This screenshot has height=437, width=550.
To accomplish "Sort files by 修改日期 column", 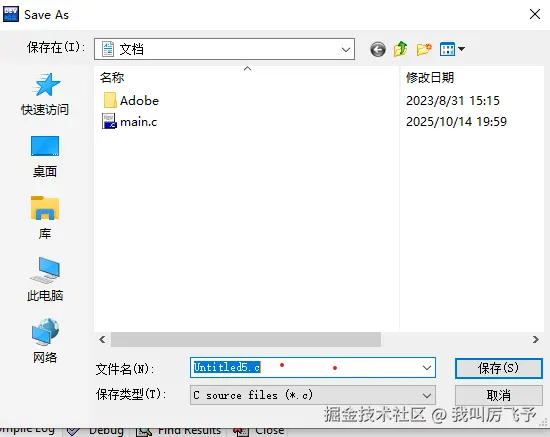I will [430, 77].
